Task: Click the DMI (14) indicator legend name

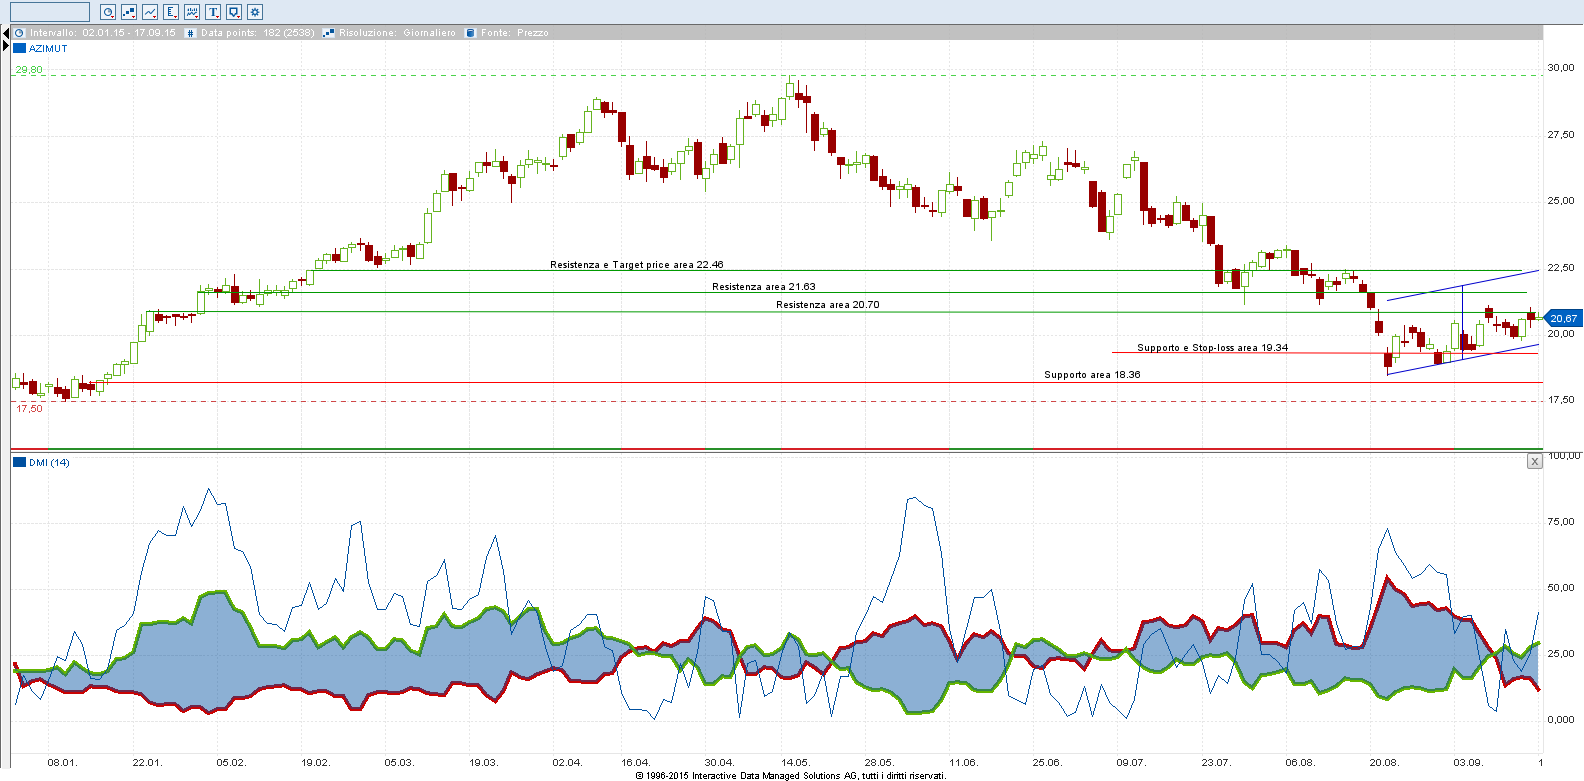Action: (x=49, y=462)
